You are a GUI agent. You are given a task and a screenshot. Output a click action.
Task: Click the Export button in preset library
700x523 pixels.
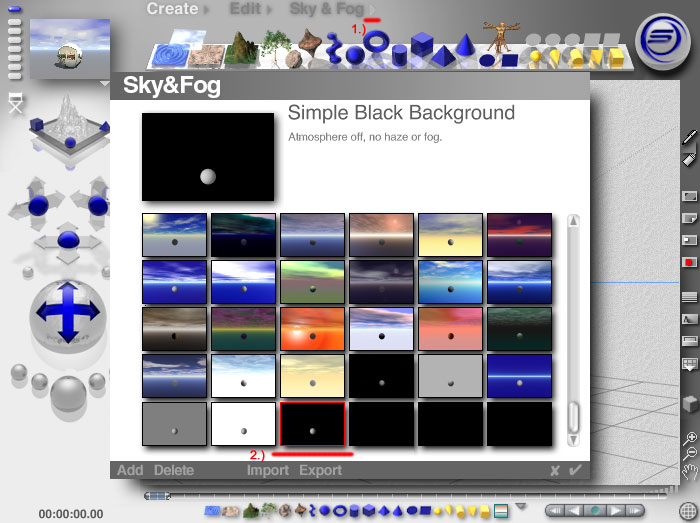coord(320,470)
